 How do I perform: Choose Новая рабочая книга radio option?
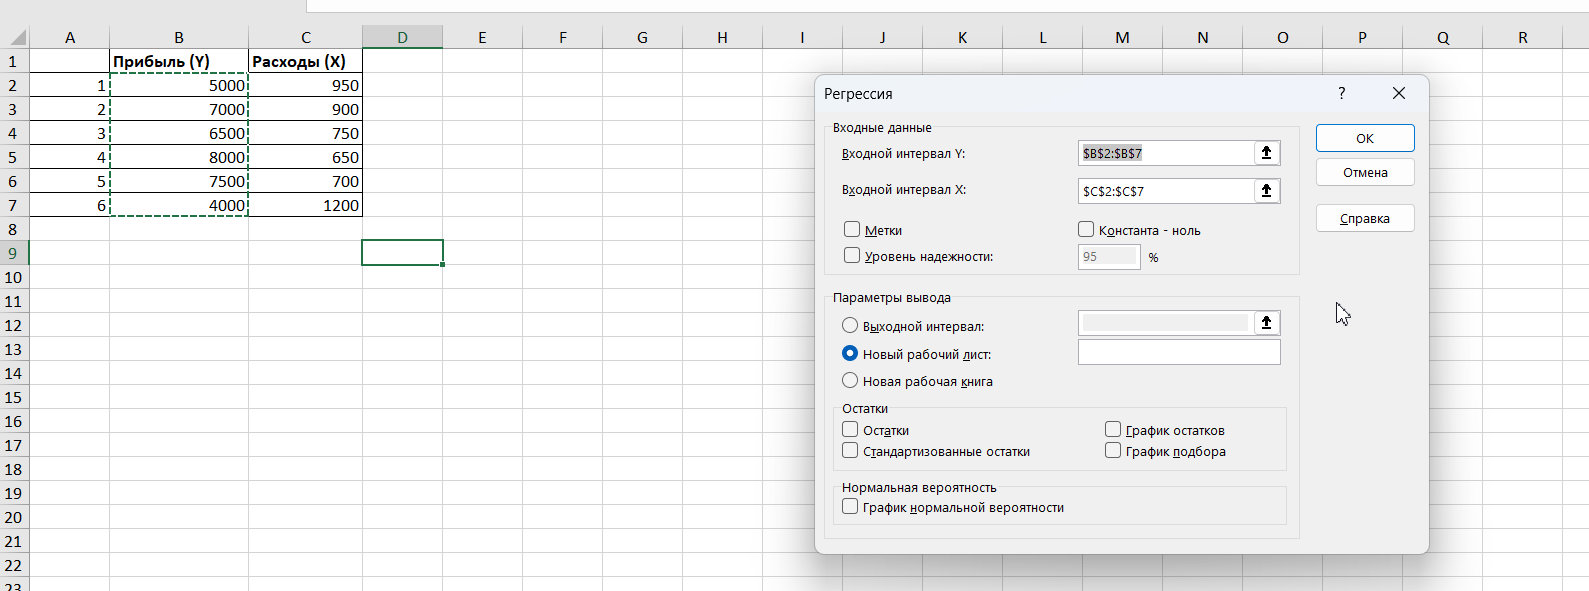tap(850, 381)
